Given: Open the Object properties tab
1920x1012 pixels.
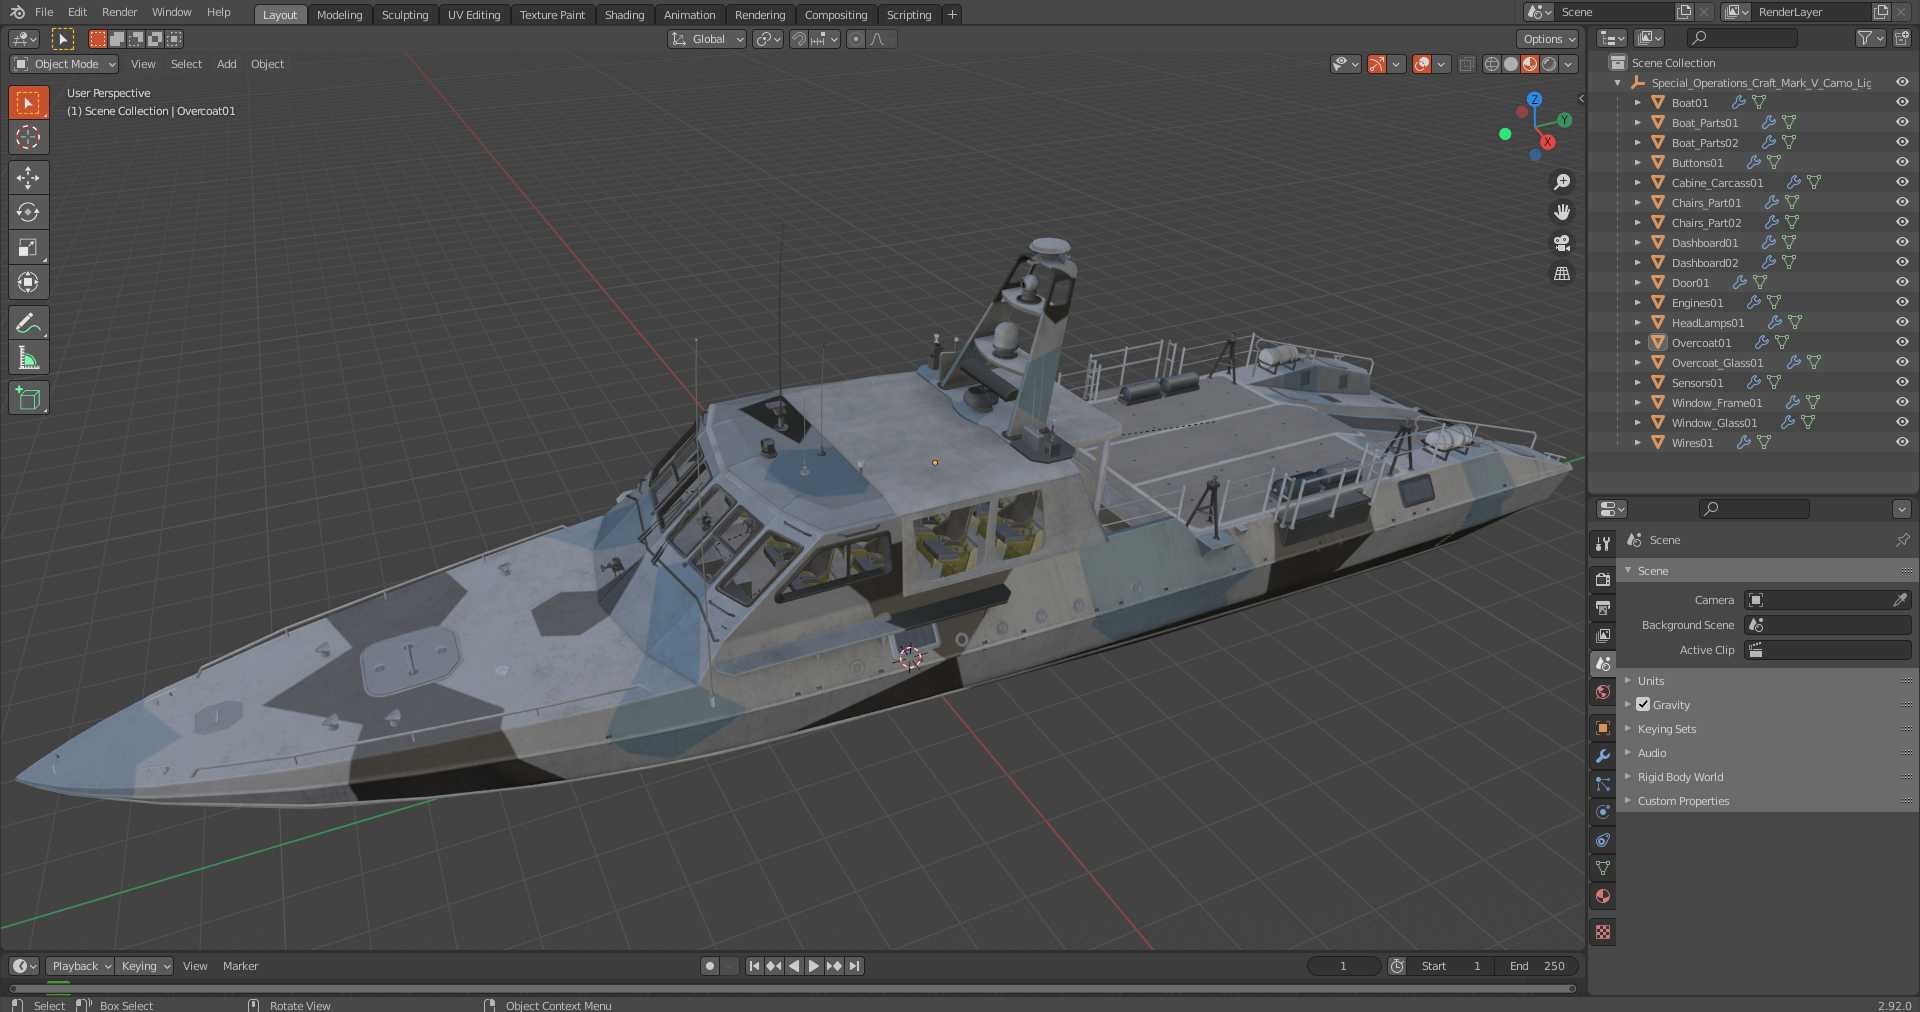Looking at the screenshot, I should tap(1603, 728).
